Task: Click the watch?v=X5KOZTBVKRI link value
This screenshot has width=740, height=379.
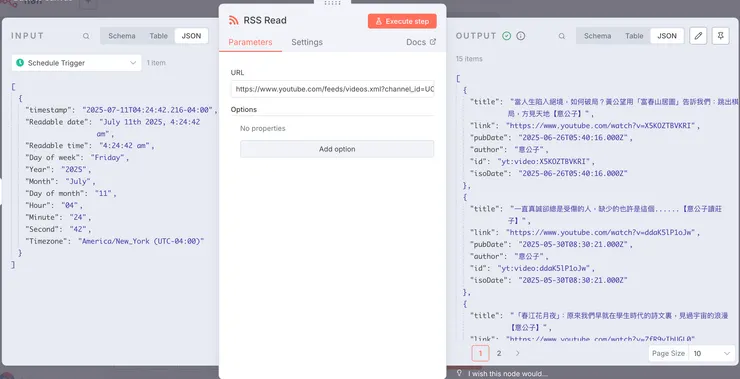Action: pos(600,126)
